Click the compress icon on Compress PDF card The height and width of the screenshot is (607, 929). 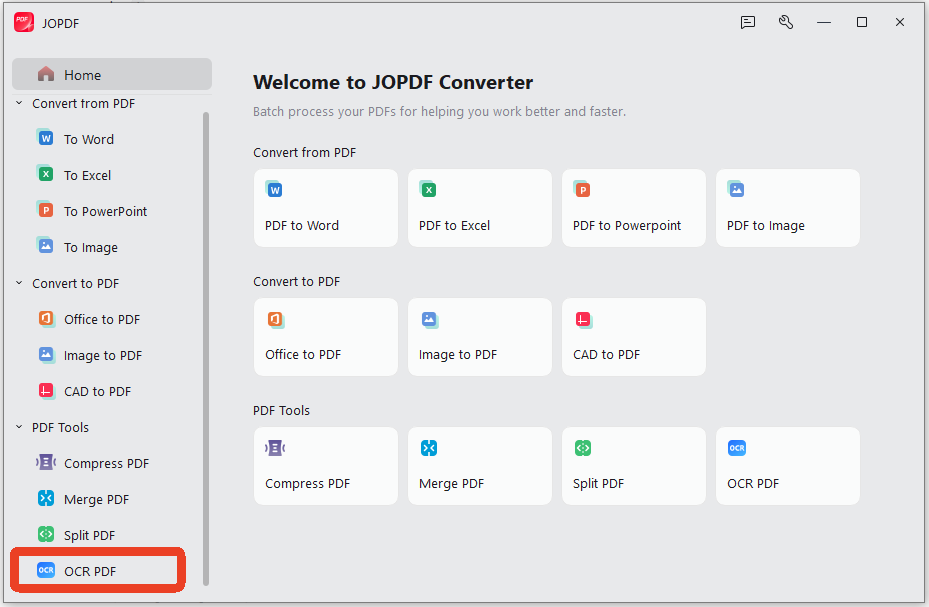[275, 448]
